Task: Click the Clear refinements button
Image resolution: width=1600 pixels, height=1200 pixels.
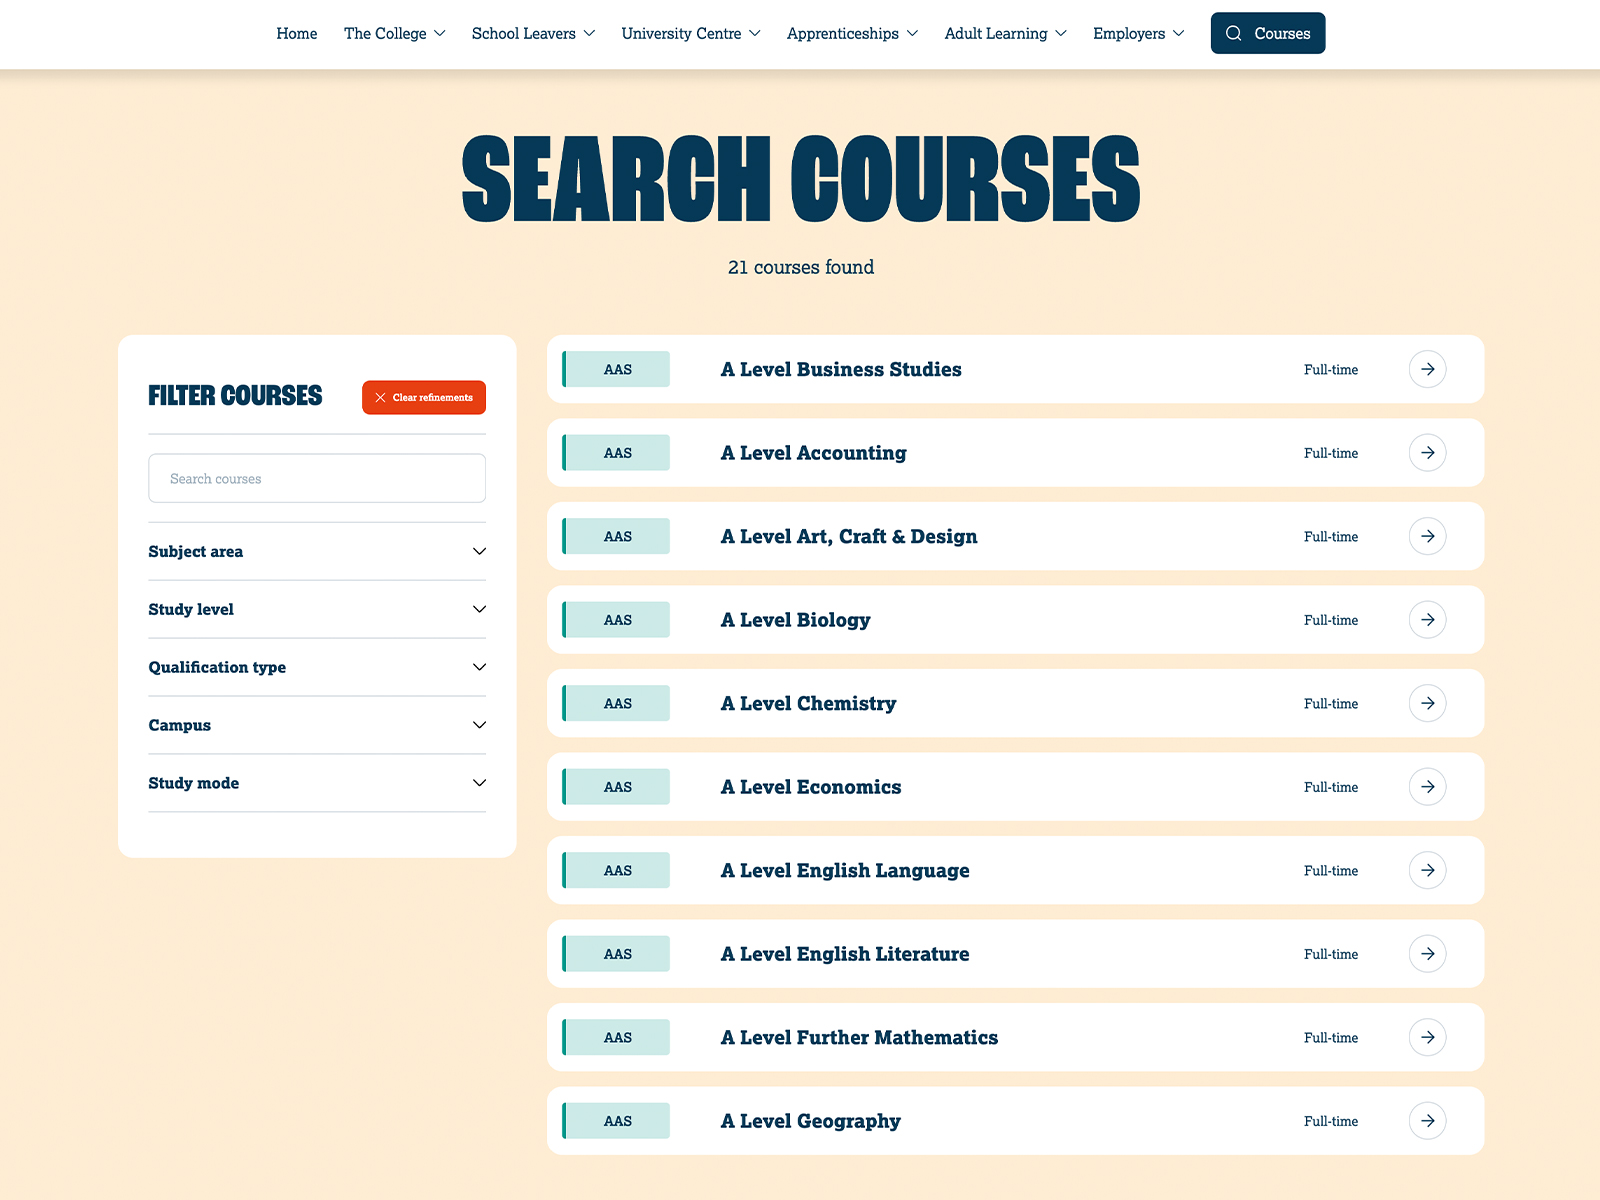Action: (x=424, y=398)
